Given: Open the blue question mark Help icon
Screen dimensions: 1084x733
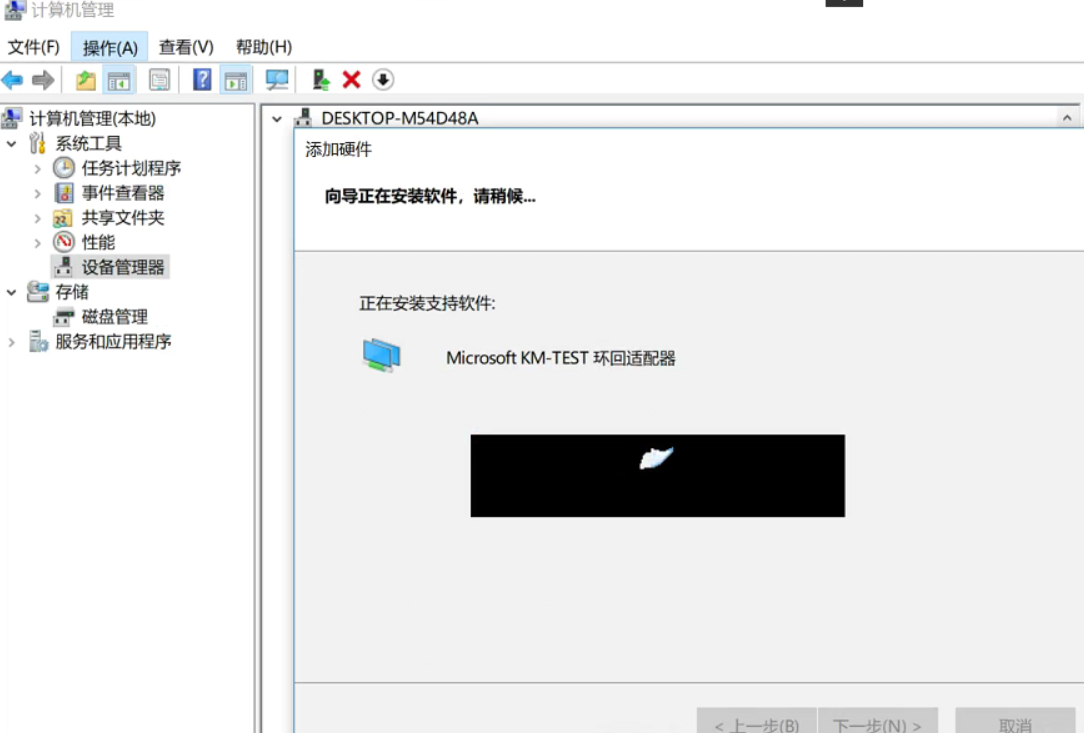Looking at the screenshot, I should click(202, 80).
